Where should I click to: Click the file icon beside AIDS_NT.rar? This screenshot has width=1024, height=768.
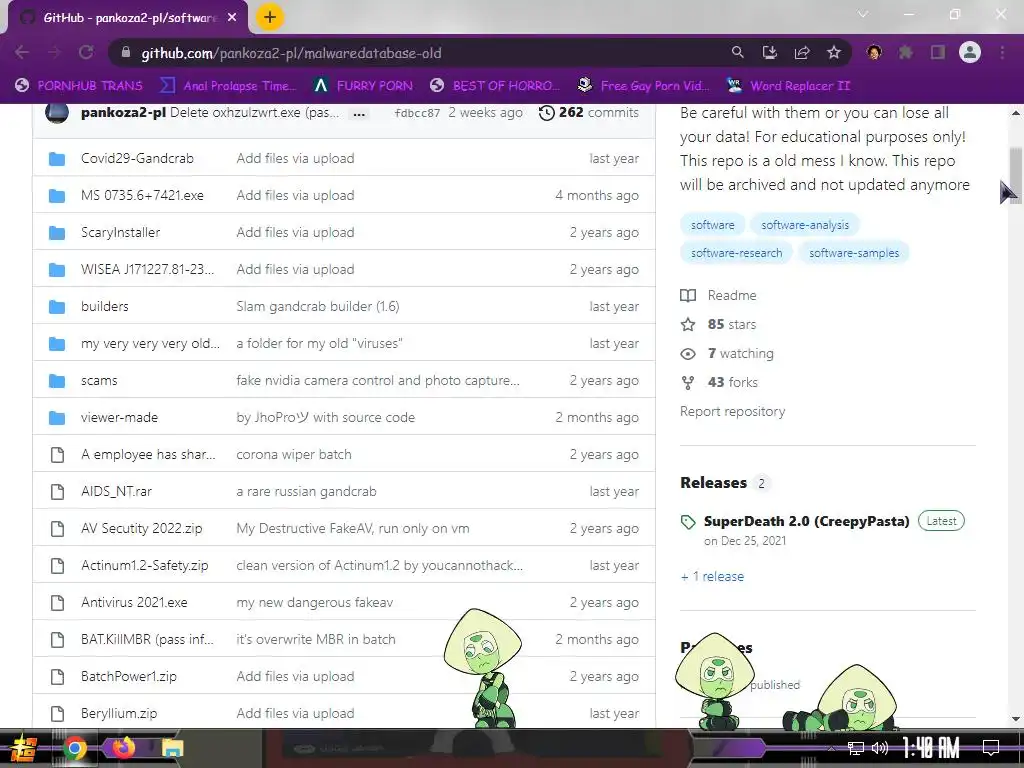point(57,492)
